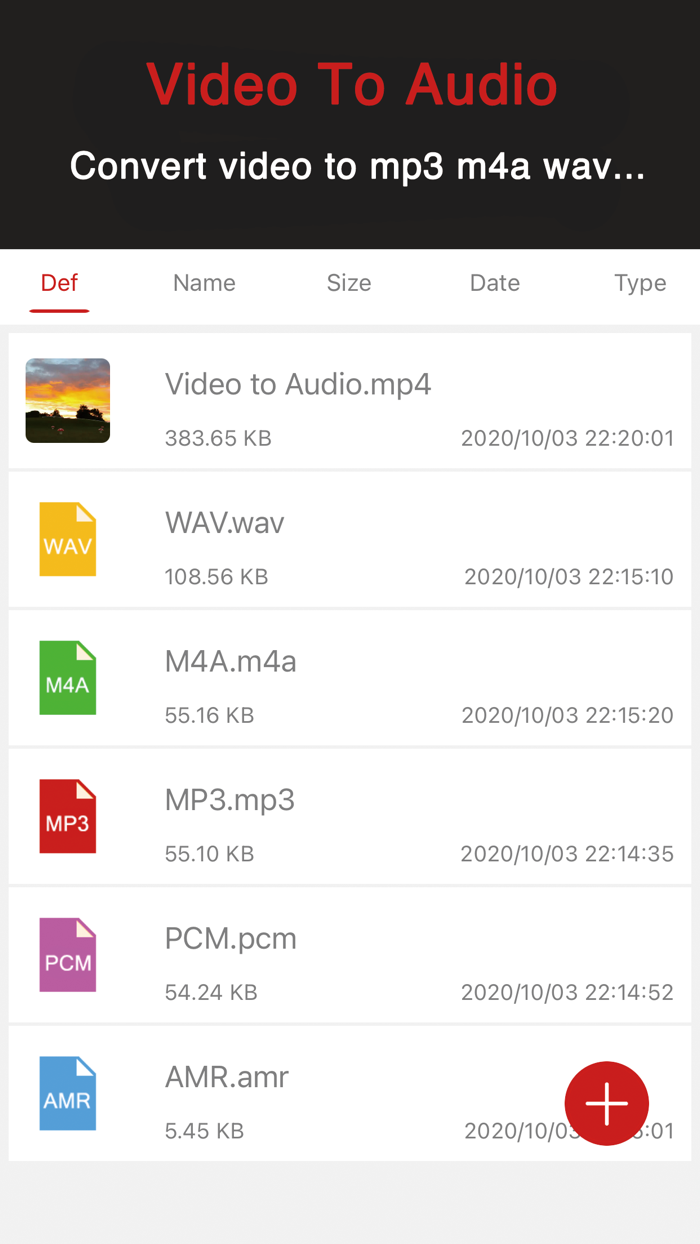700x1244 pixels.
Task: Sort files by Name
Action: (x=203, y=283)
